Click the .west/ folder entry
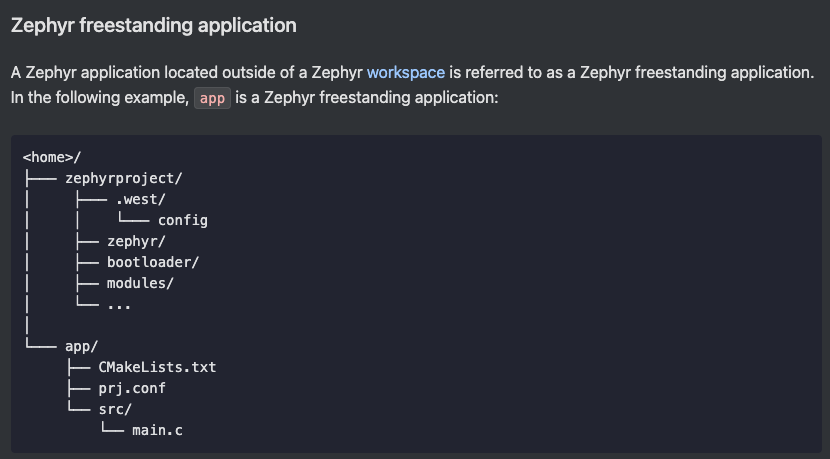This screenshot has width=830, height=459. tap(140, 199)
